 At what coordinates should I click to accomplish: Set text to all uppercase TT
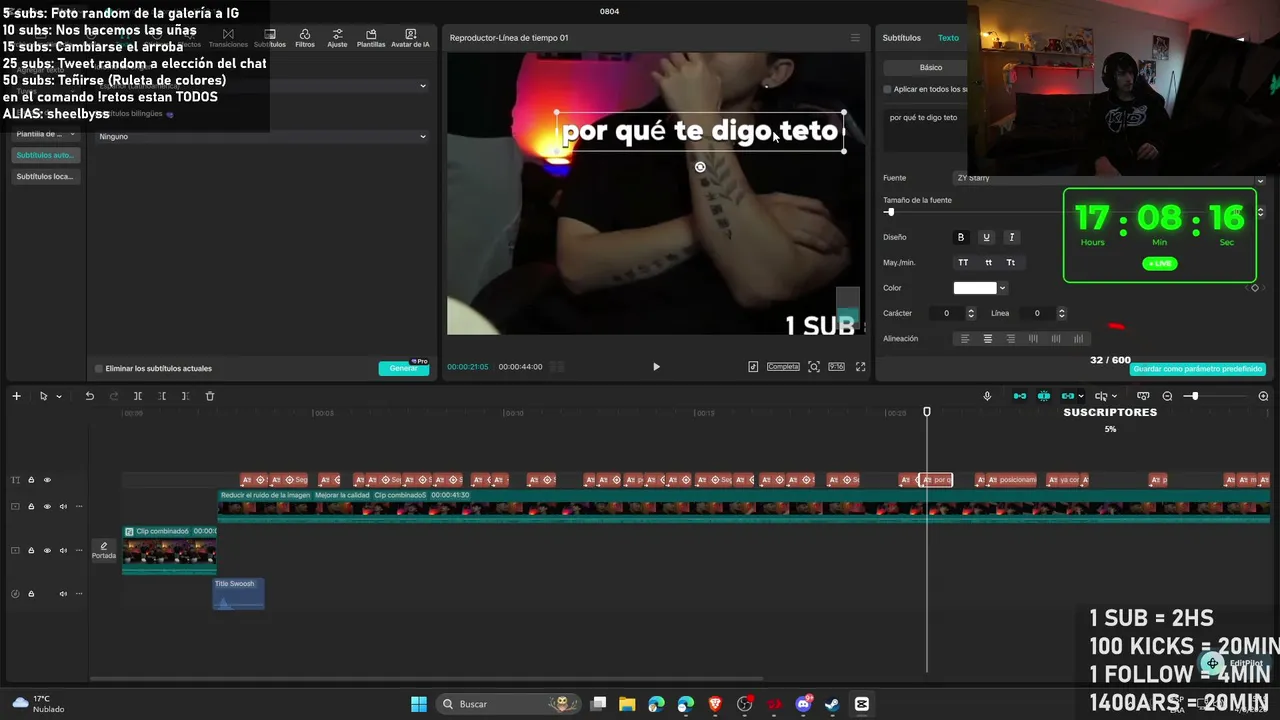(x=963, y=262)
